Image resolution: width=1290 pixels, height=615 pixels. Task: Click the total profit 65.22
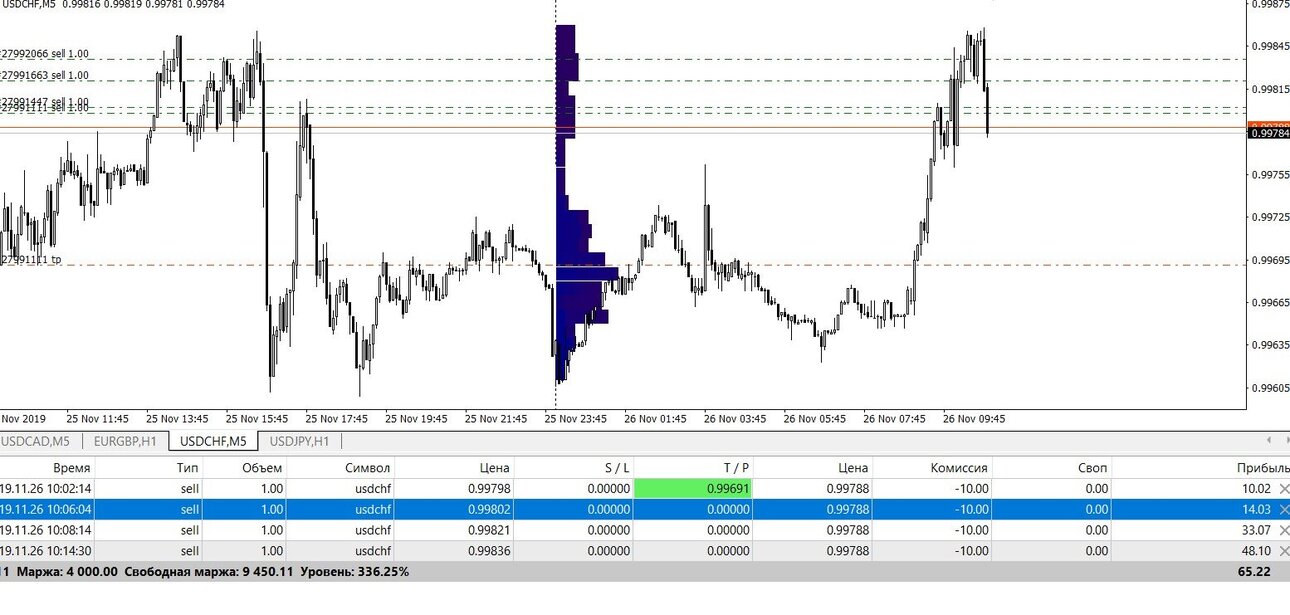[x=1254, y=572]
